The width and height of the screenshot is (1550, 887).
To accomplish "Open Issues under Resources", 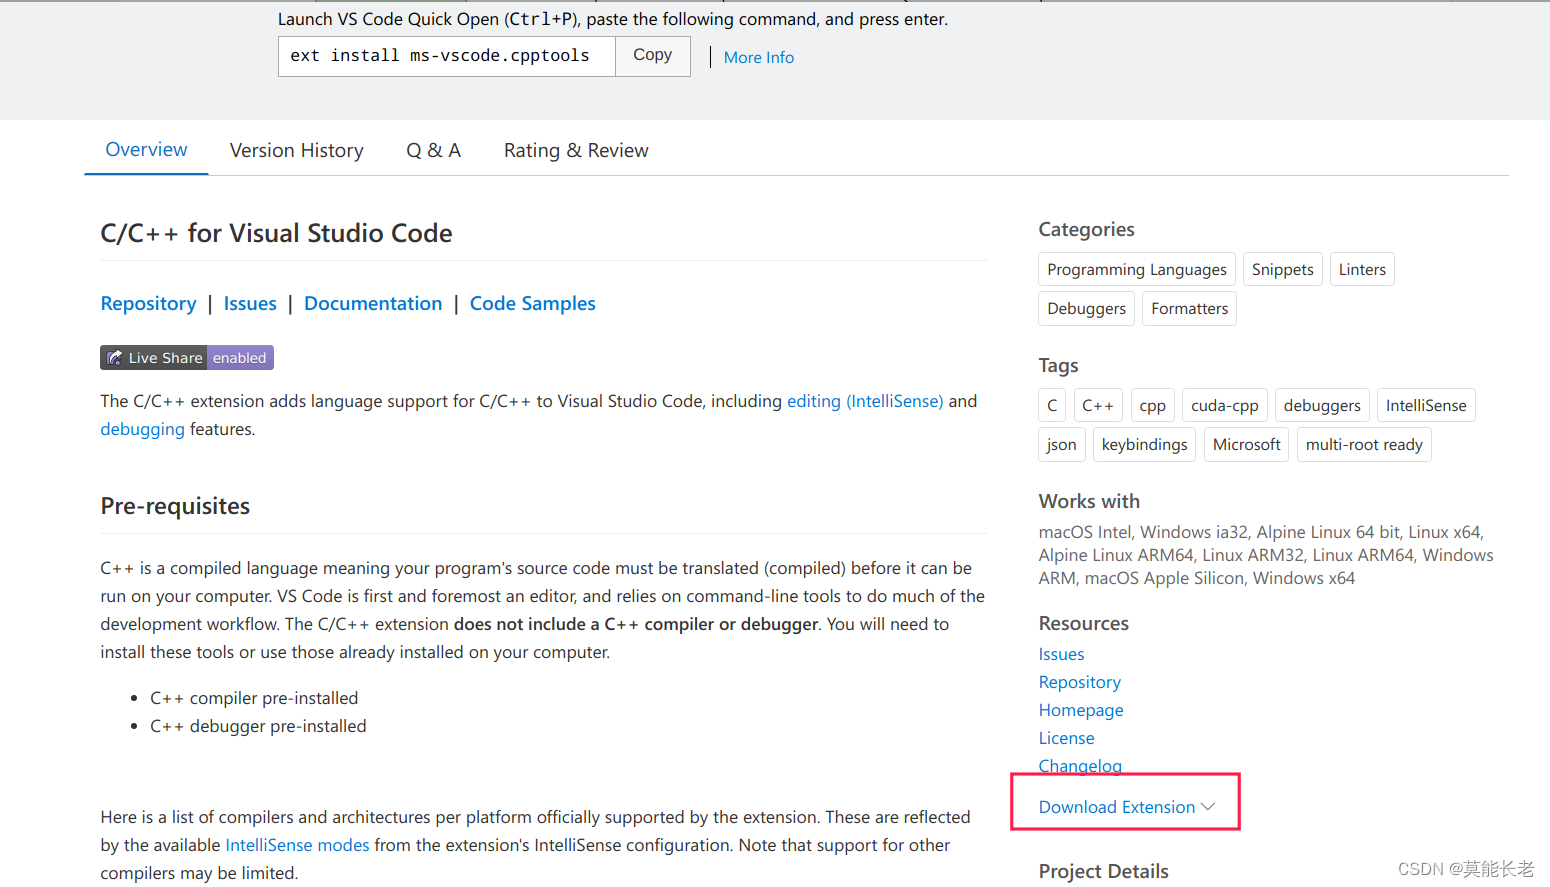I will pos(1061,654).
